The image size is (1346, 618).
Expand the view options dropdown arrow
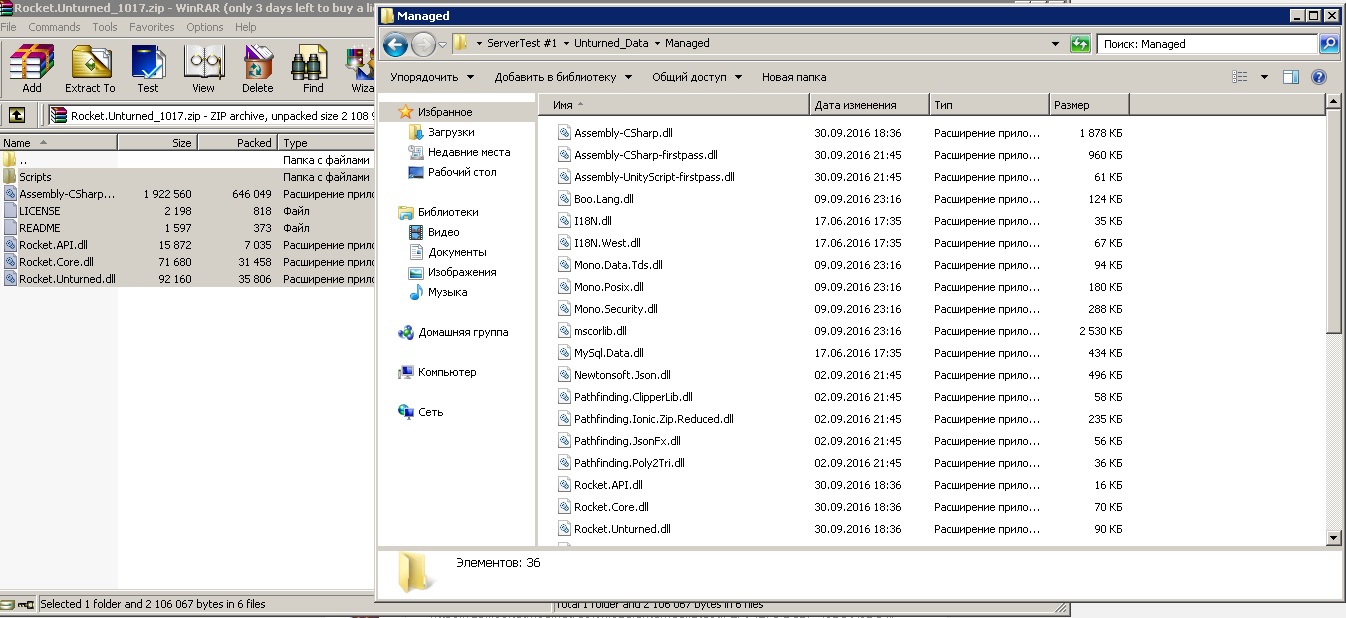(1264, 77)
